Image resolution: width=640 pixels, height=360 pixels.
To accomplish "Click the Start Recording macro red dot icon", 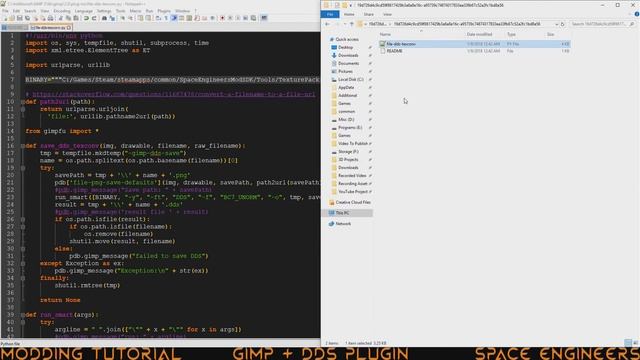I will click(222, 18).
